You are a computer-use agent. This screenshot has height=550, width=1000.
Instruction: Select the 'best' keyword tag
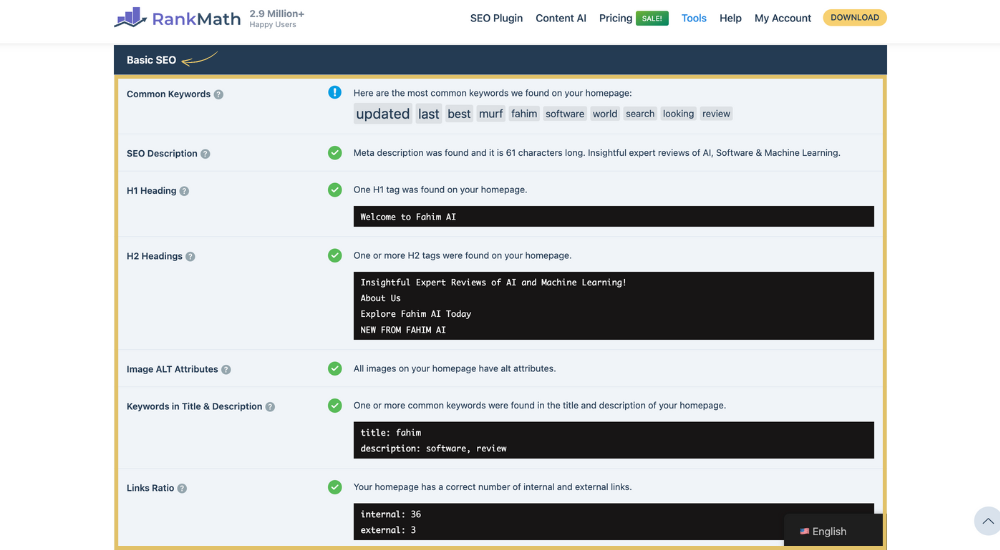[459, 114]
